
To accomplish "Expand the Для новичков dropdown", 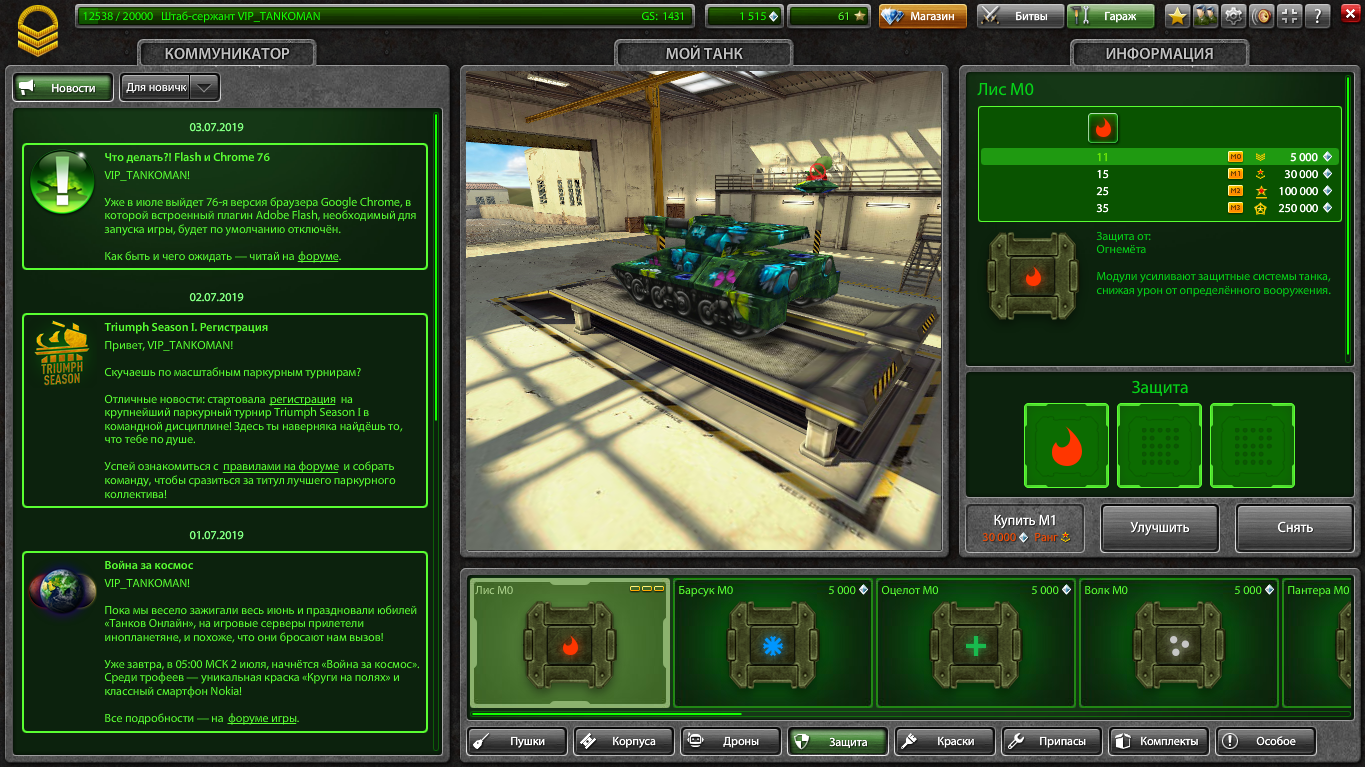I will [170, 88].
